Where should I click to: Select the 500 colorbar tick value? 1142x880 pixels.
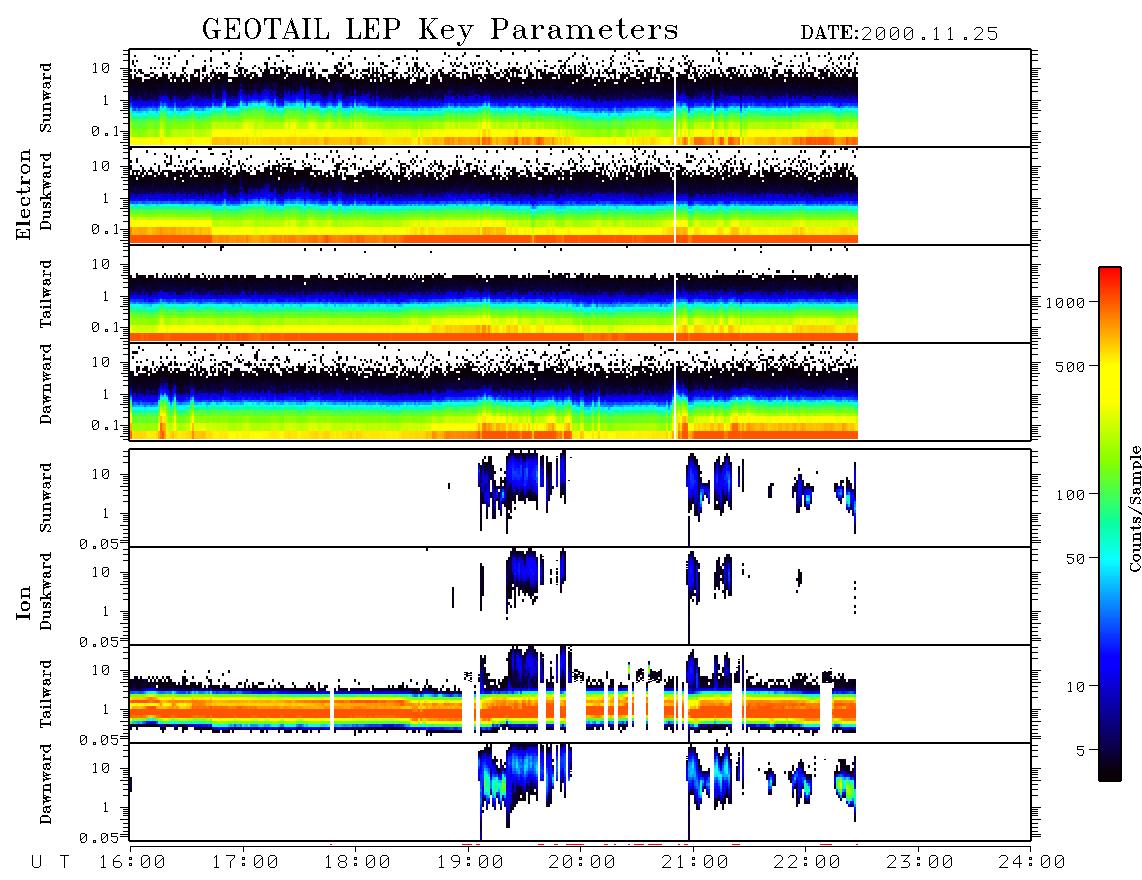1071,366
